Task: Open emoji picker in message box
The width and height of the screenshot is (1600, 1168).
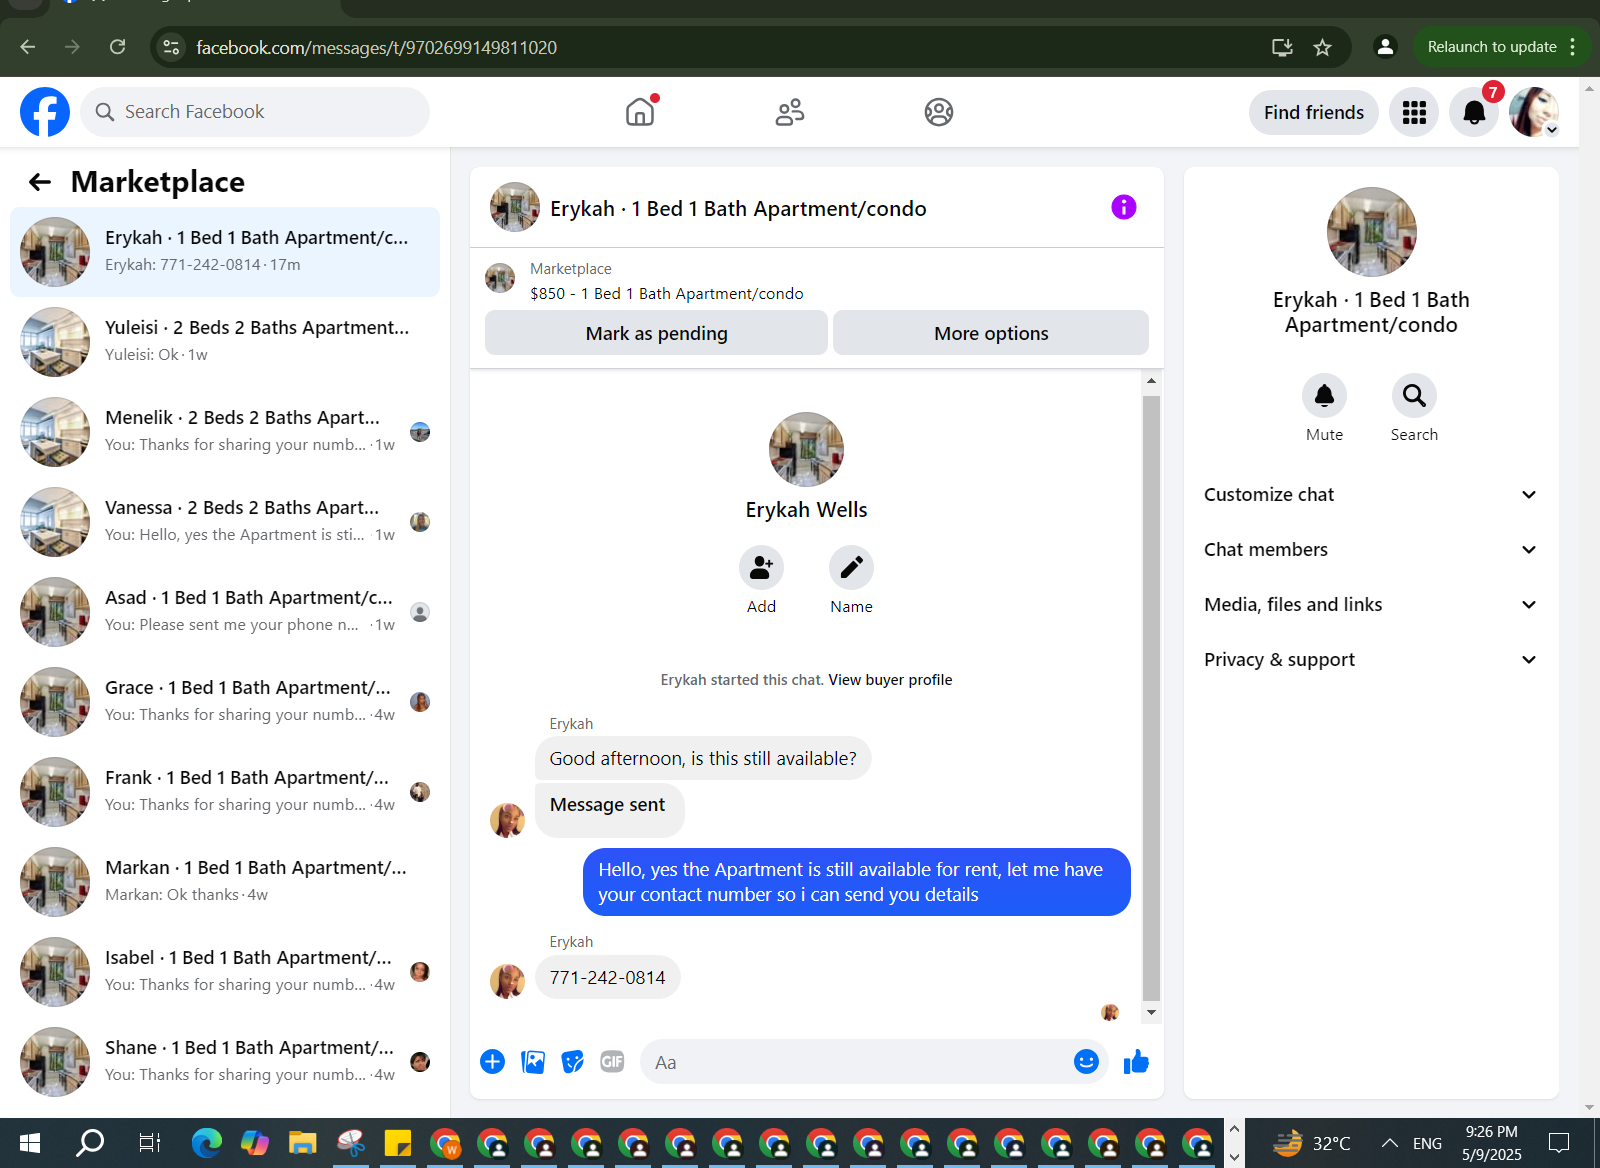Action: [x=1086, y=1062]
